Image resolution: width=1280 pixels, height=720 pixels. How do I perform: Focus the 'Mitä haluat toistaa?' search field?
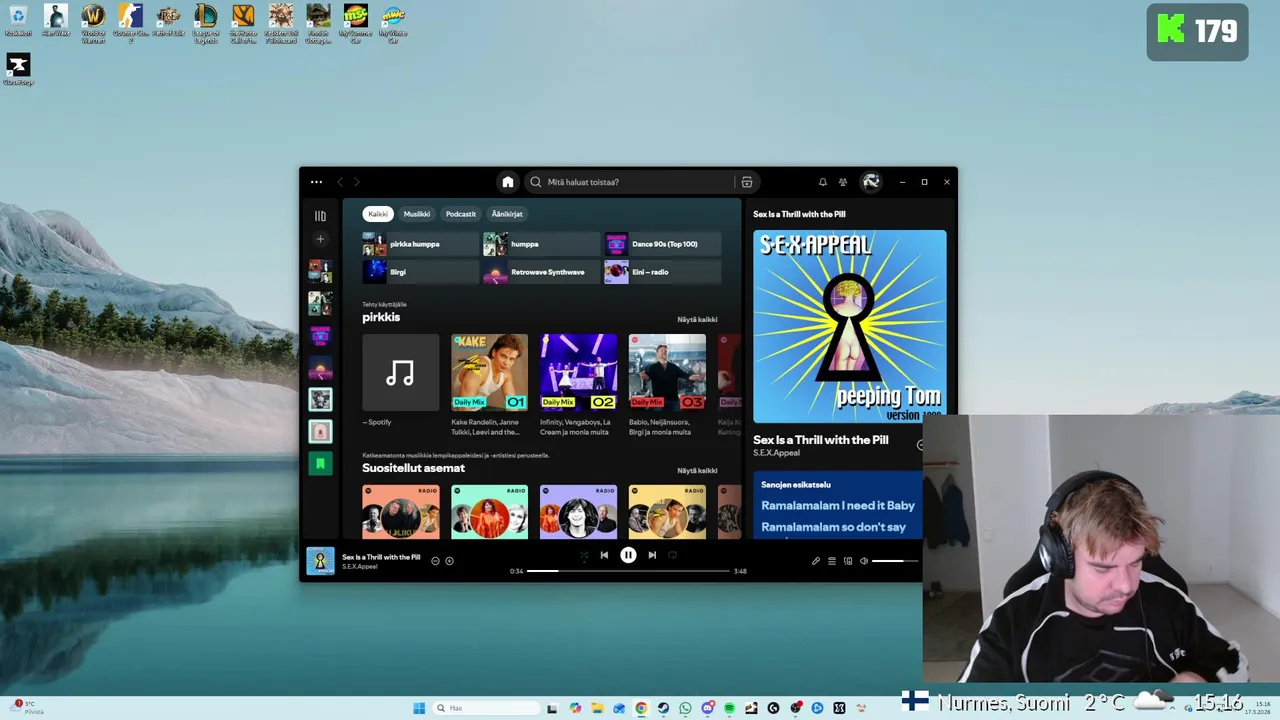pos(630,182)
